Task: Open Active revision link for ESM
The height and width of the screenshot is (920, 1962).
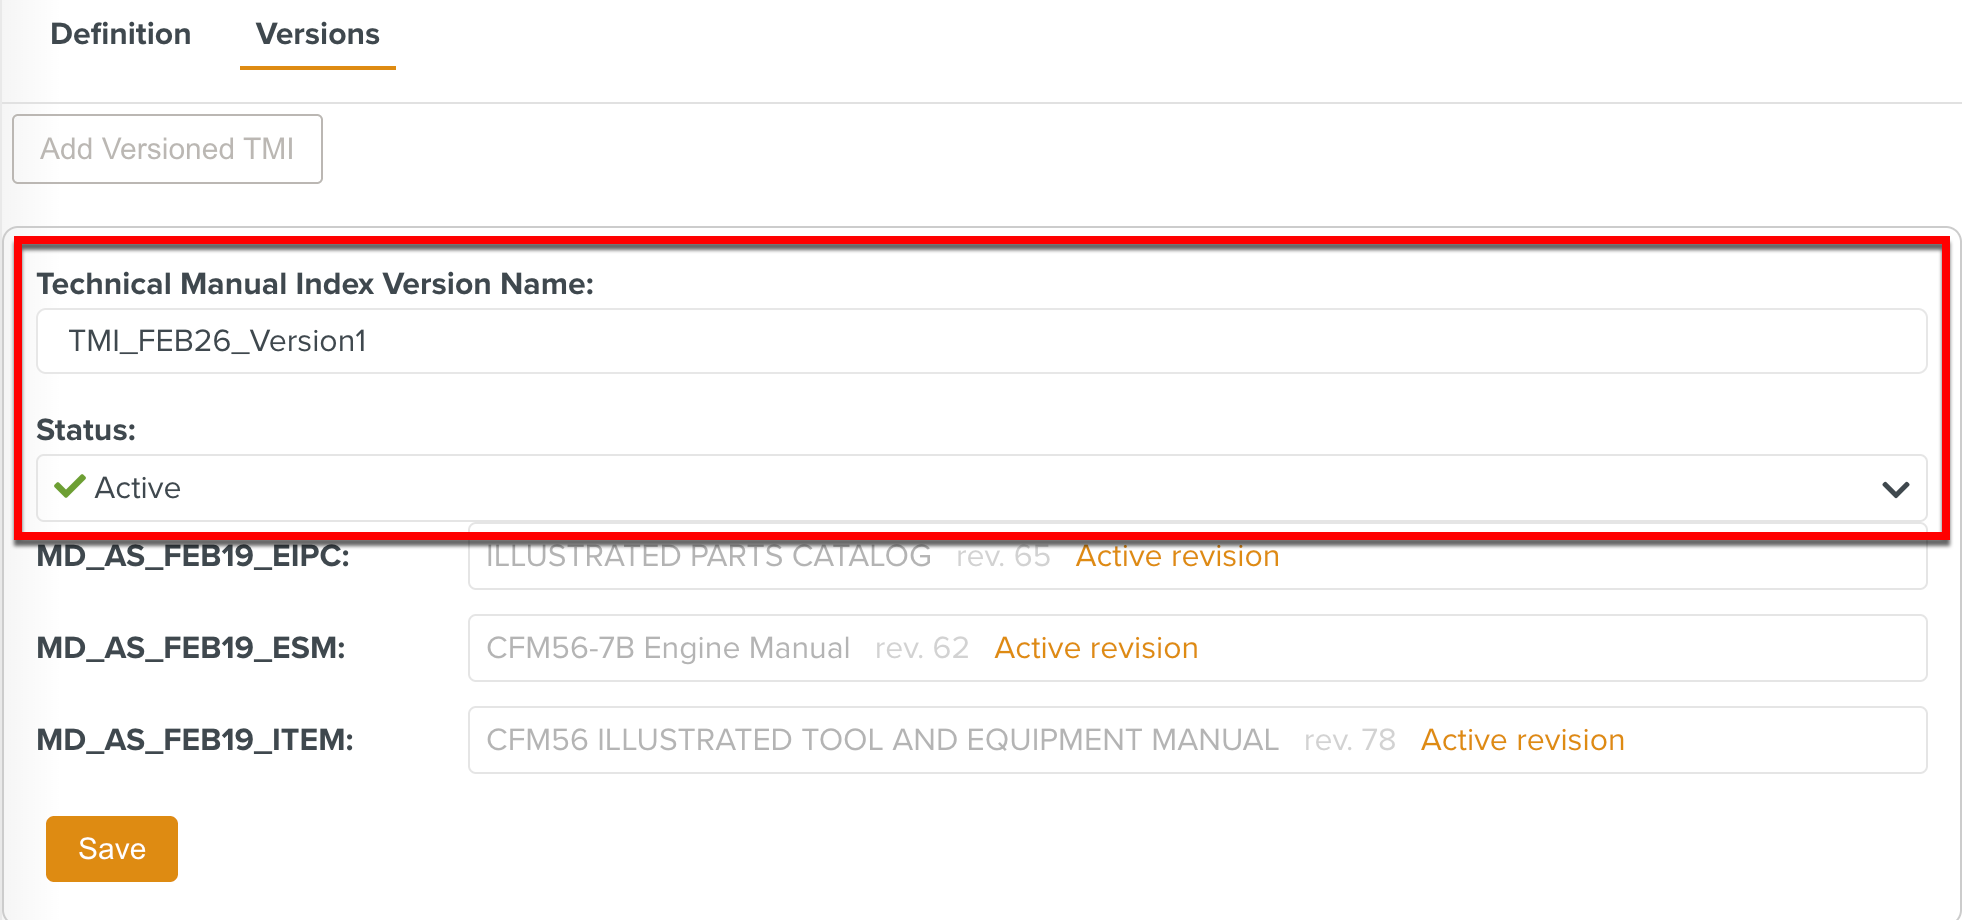Action: [x=1096, y=648]
